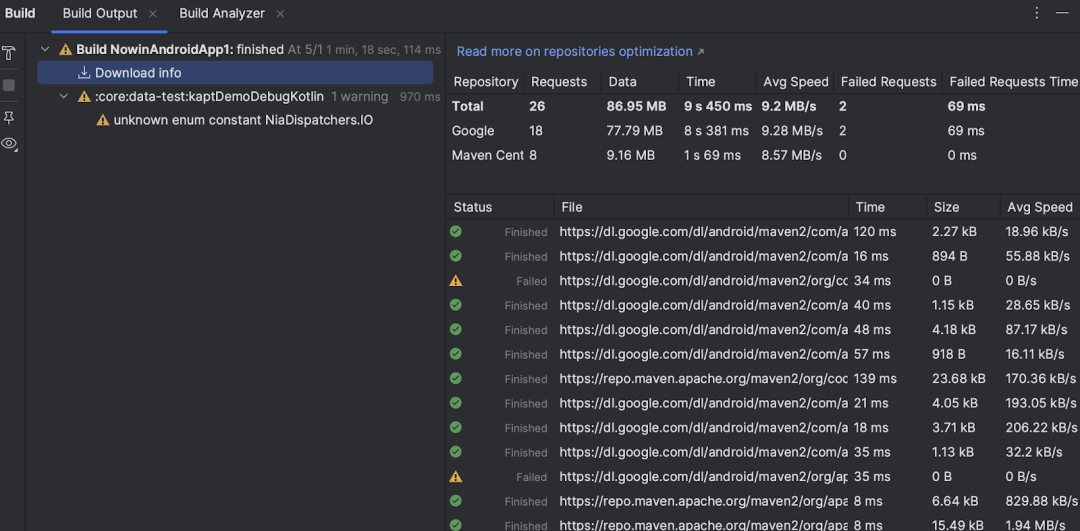The height and width of the screenshot is (531, 1080).
Task: Click the Status column header
Action: 473,207
